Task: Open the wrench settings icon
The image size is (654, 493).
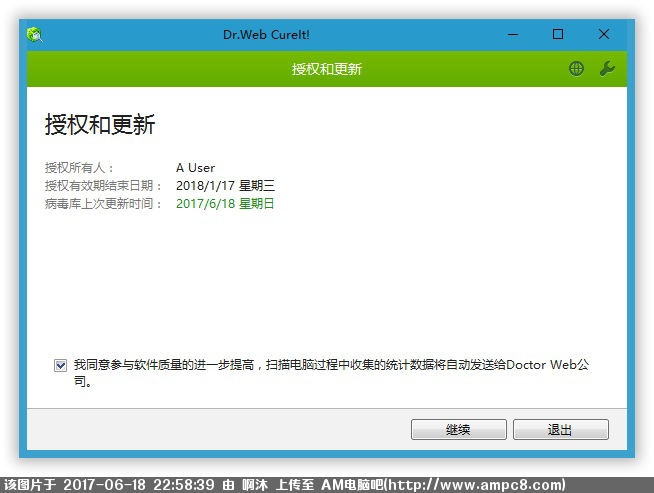Action: (607, 68)
